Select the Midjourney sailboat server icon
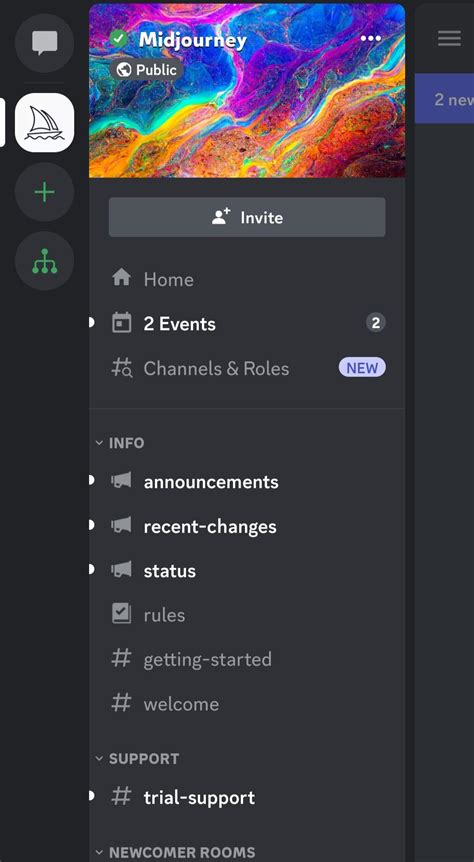 tap(45, 122)
